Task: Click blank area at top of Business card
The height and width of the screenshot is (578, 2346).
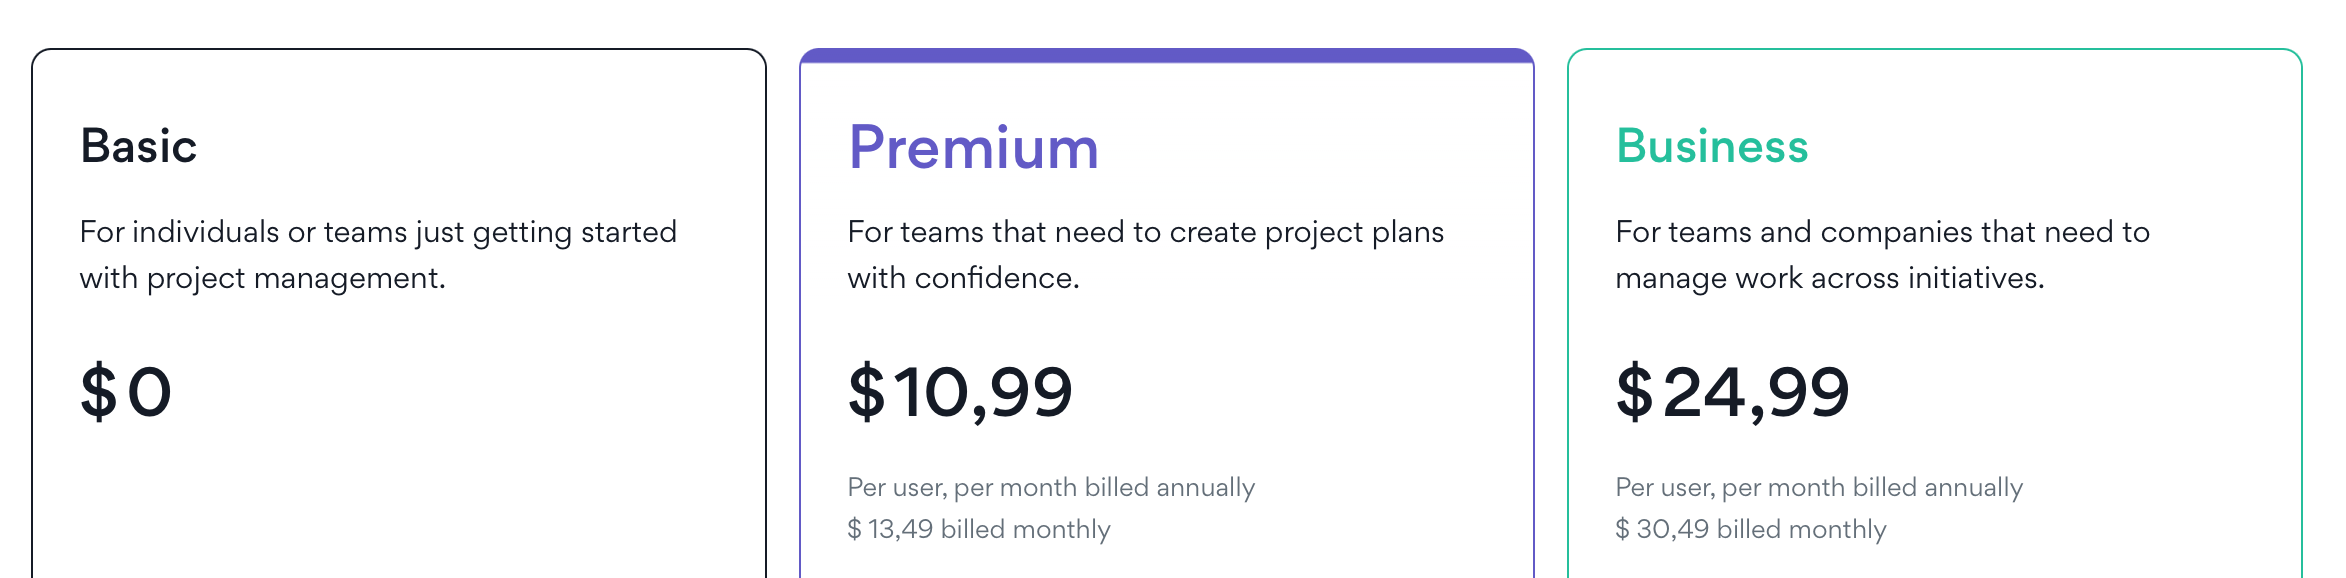Action: pyautogui.click(x=1935, y=85)
